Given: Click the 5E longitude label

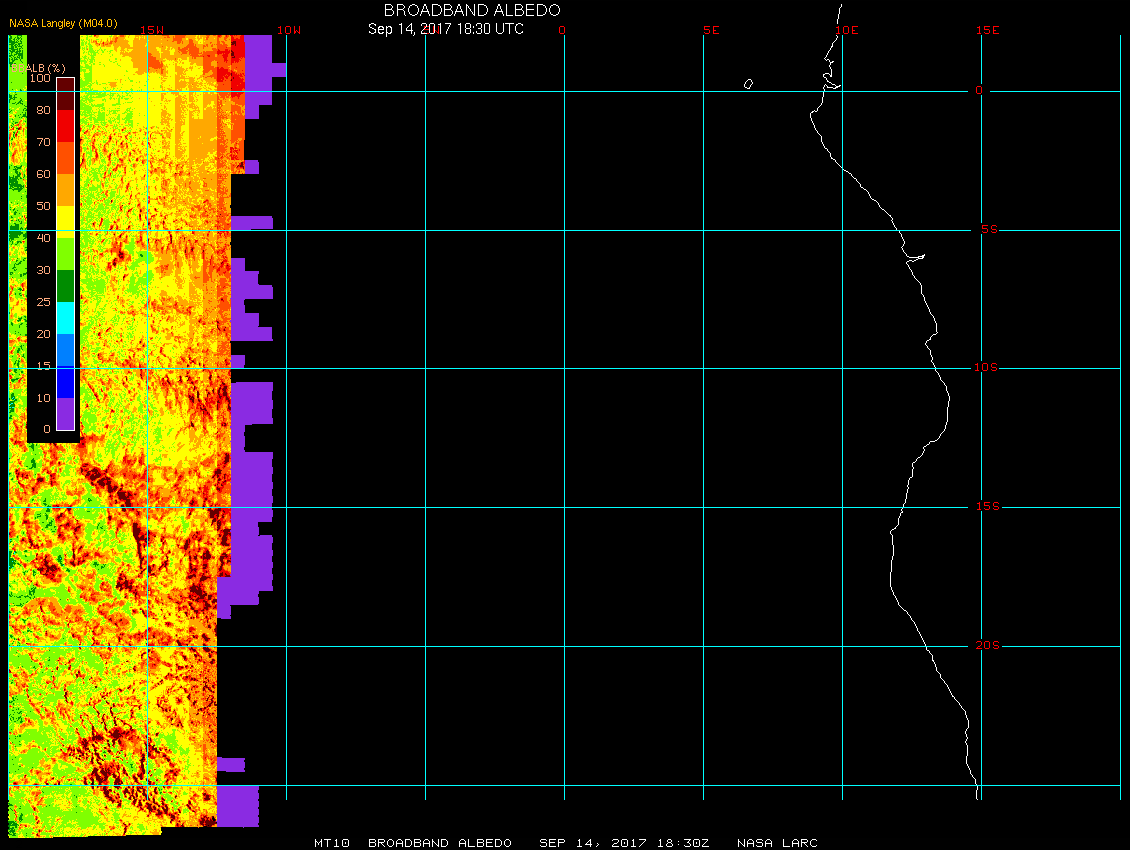Looking at the screenshot, I should (x=711, y=30).
